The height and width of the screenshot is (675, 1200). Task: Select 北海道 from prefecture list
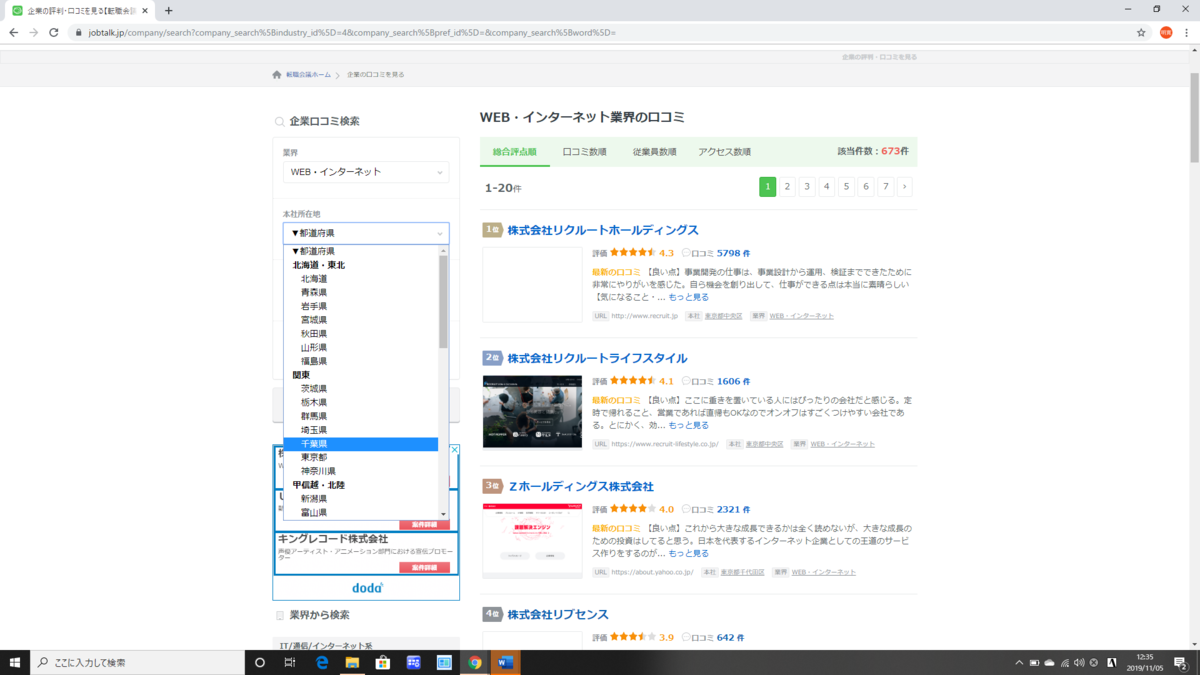click(x=314, y=279)
